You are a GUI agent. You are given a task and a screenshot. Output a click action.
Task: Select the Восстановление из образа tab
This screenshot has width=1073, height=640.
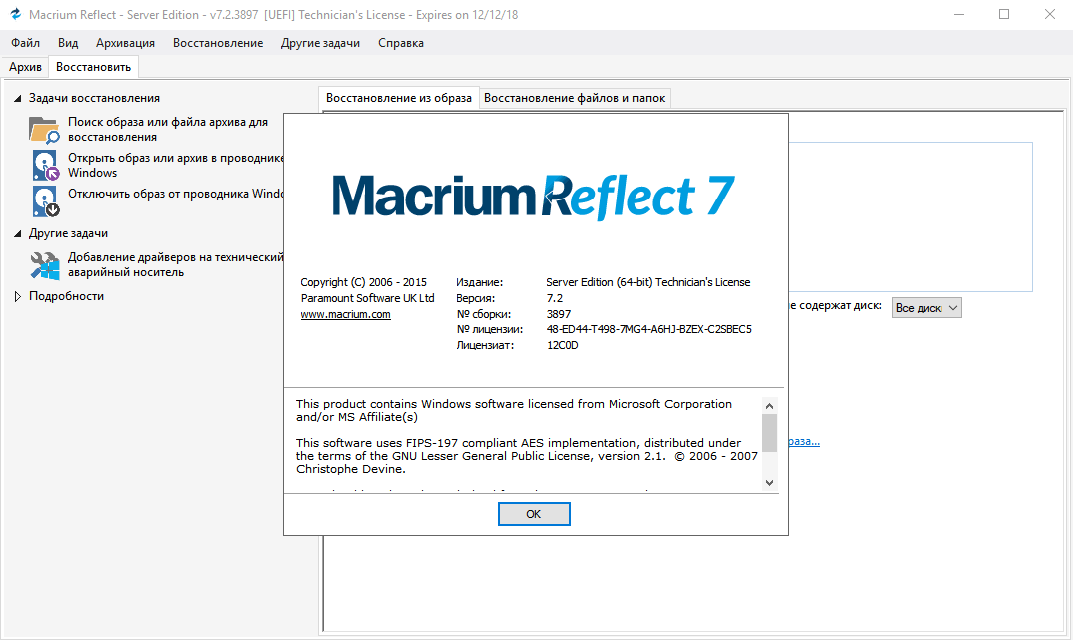pyautogui.click(x=399, y=98)
